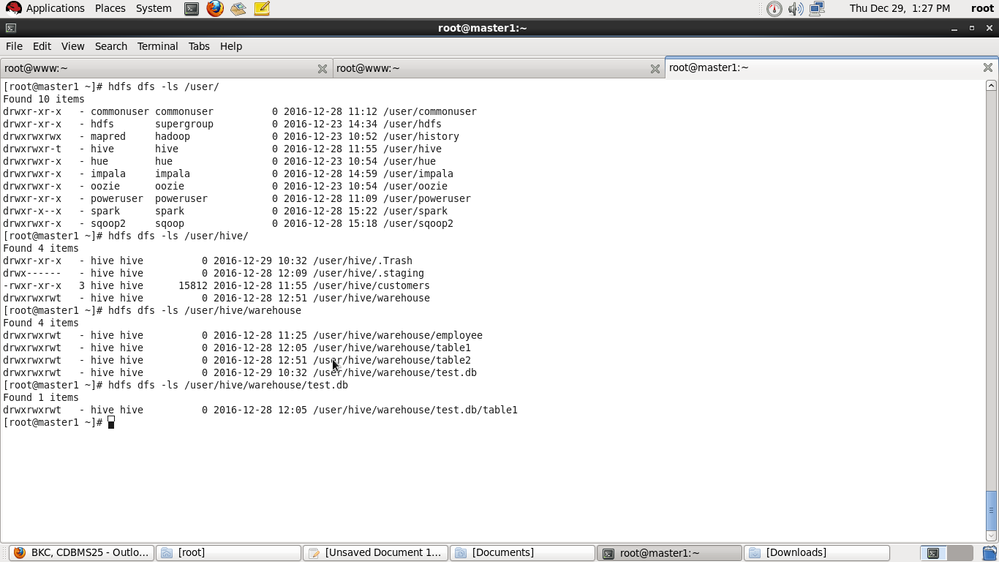Switch to the first root@www:~ tab
The image size is (999, 562).
[166, 69]
